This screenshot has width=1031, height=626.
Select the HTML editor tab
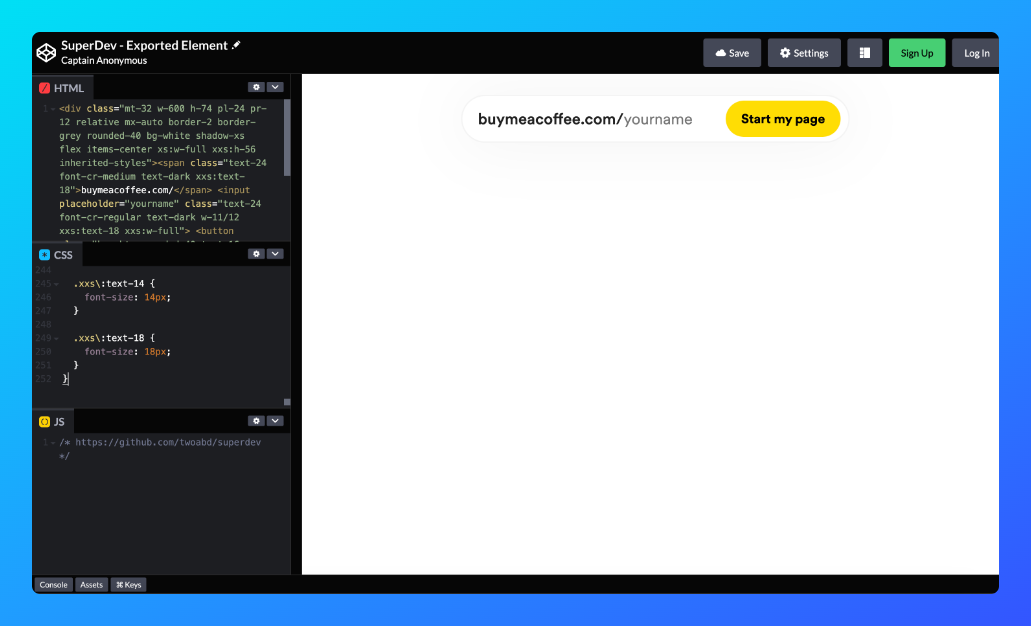click(x=62, y=87)
